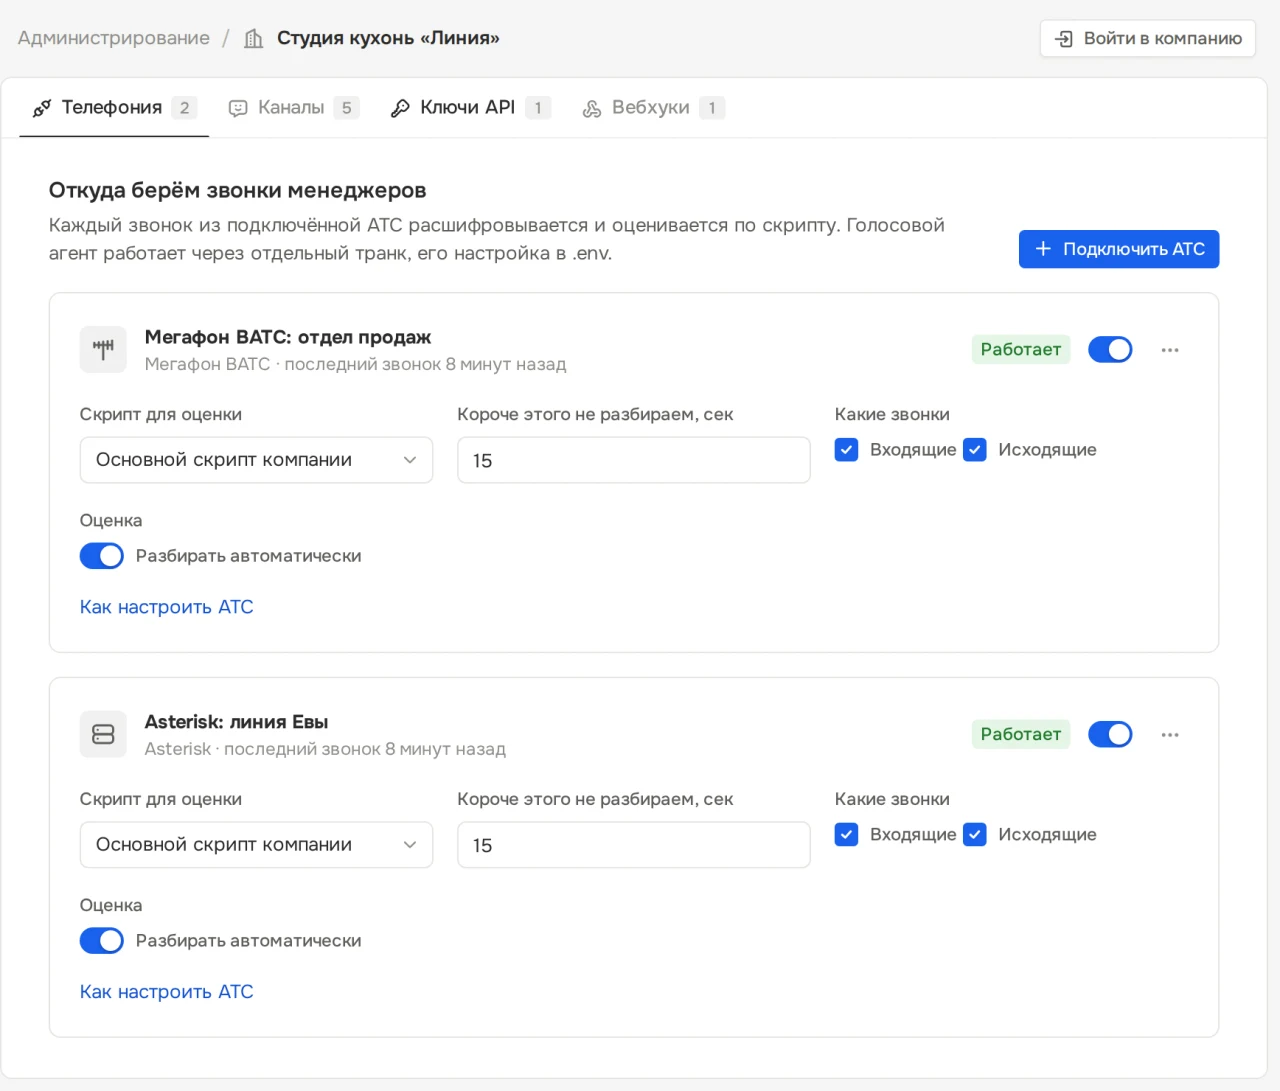This screenshot has width=1280, height=1091.
Task: Click the count badge 2 on Телефония tab
Action: (184, 108)
